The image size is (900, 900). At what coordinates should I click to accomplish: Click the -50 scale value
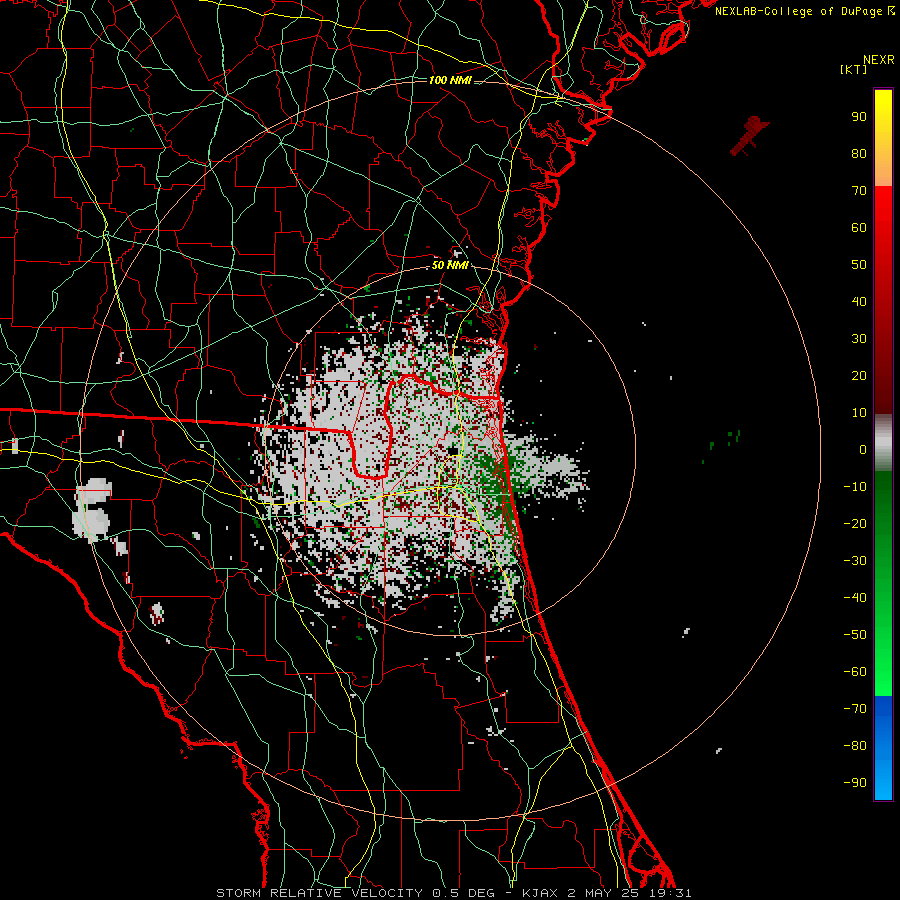(x=855, y=635)
